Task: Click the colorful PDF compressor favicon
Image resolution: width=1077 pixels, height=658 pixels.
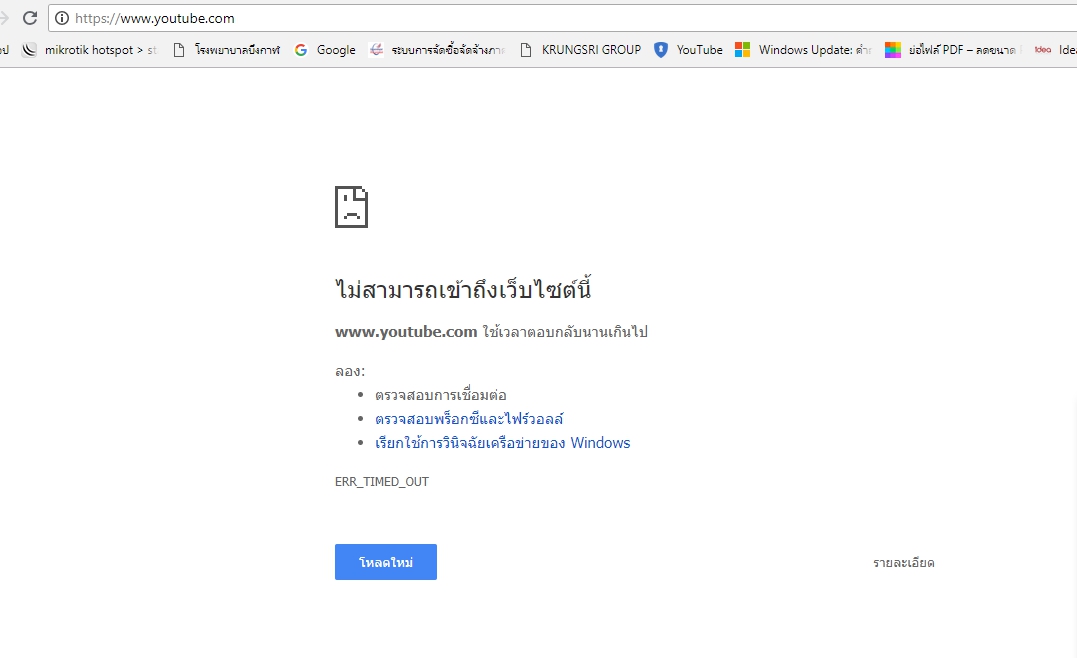Action: [892, 49]
